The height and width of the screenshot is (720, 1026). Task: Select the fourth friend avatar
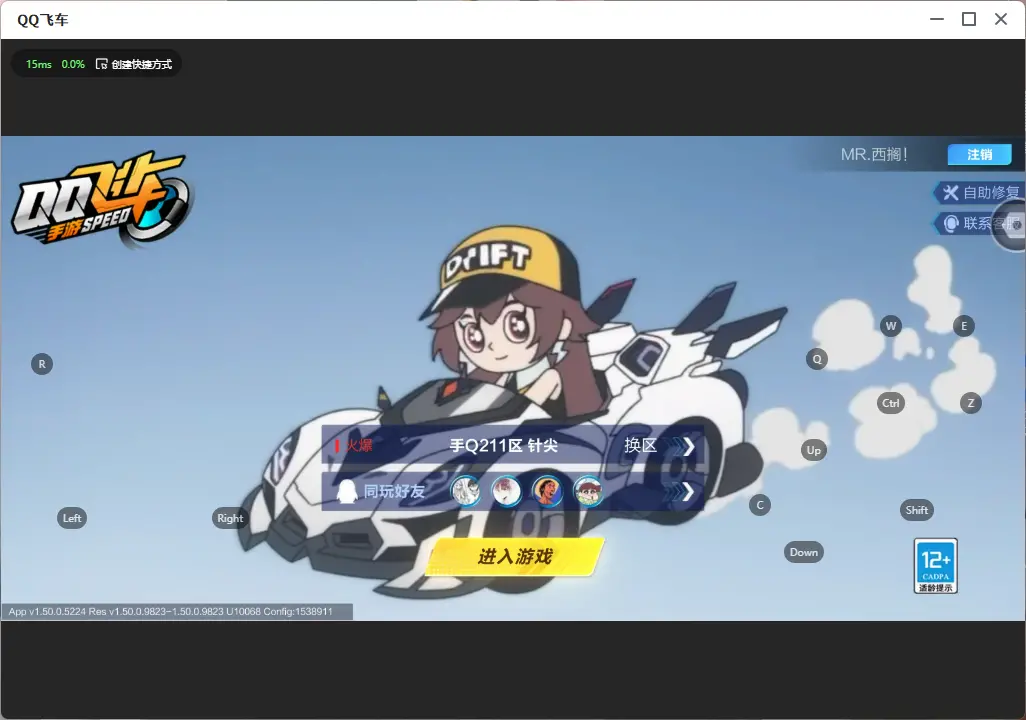tap(588, 491)
